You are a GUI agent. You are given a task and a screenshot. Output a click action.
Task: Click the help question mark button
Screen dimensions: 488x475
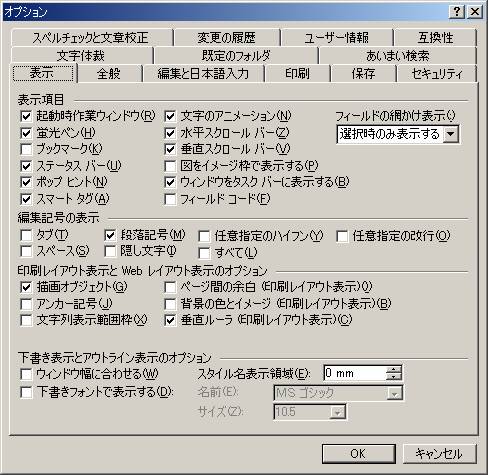[x=457, y=12]
